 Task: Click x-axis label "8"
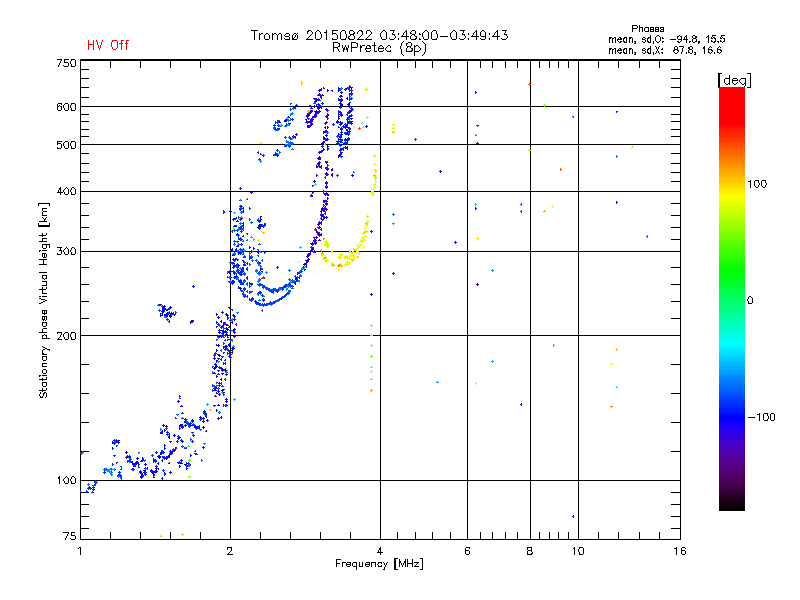click(x=530, y=551)
